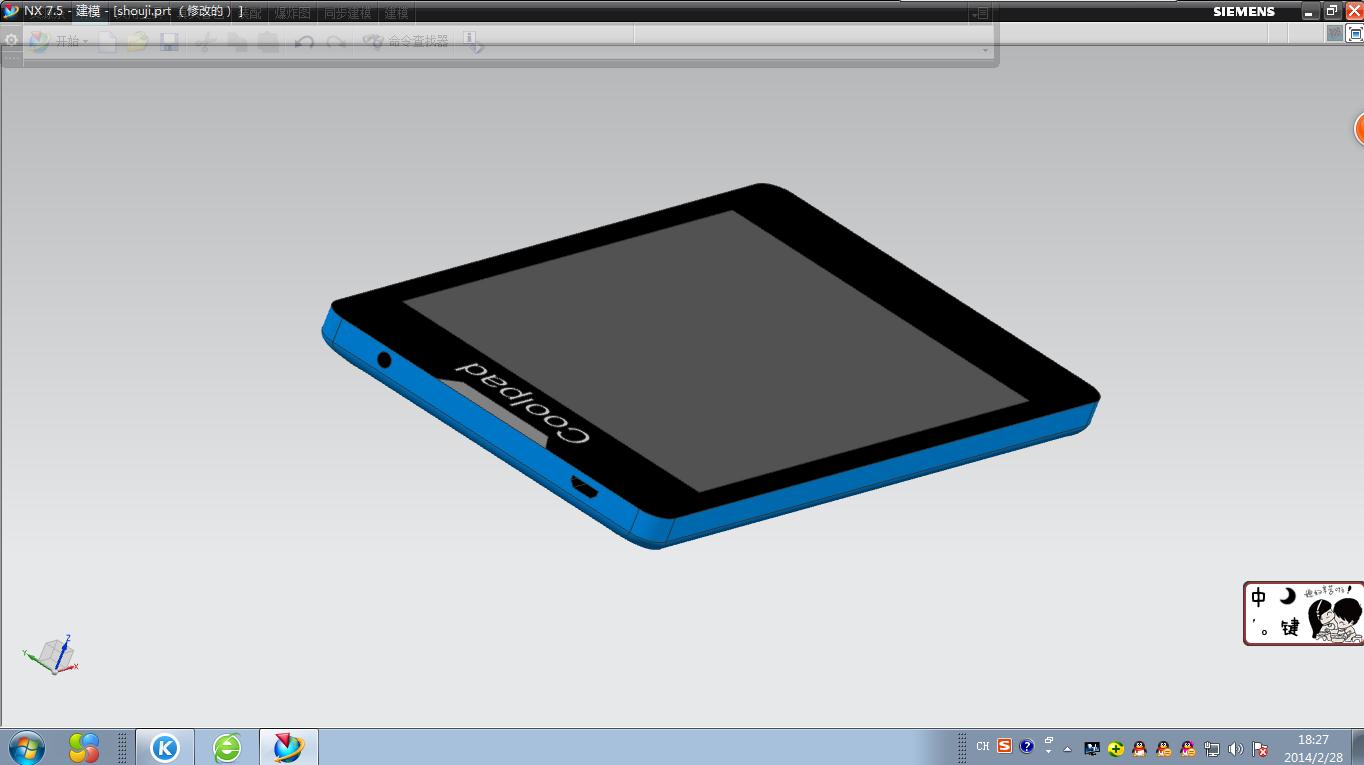Click the Copy icon in the toolbar
This screenshot has width=1364, height=765.
tap(237, 42)
